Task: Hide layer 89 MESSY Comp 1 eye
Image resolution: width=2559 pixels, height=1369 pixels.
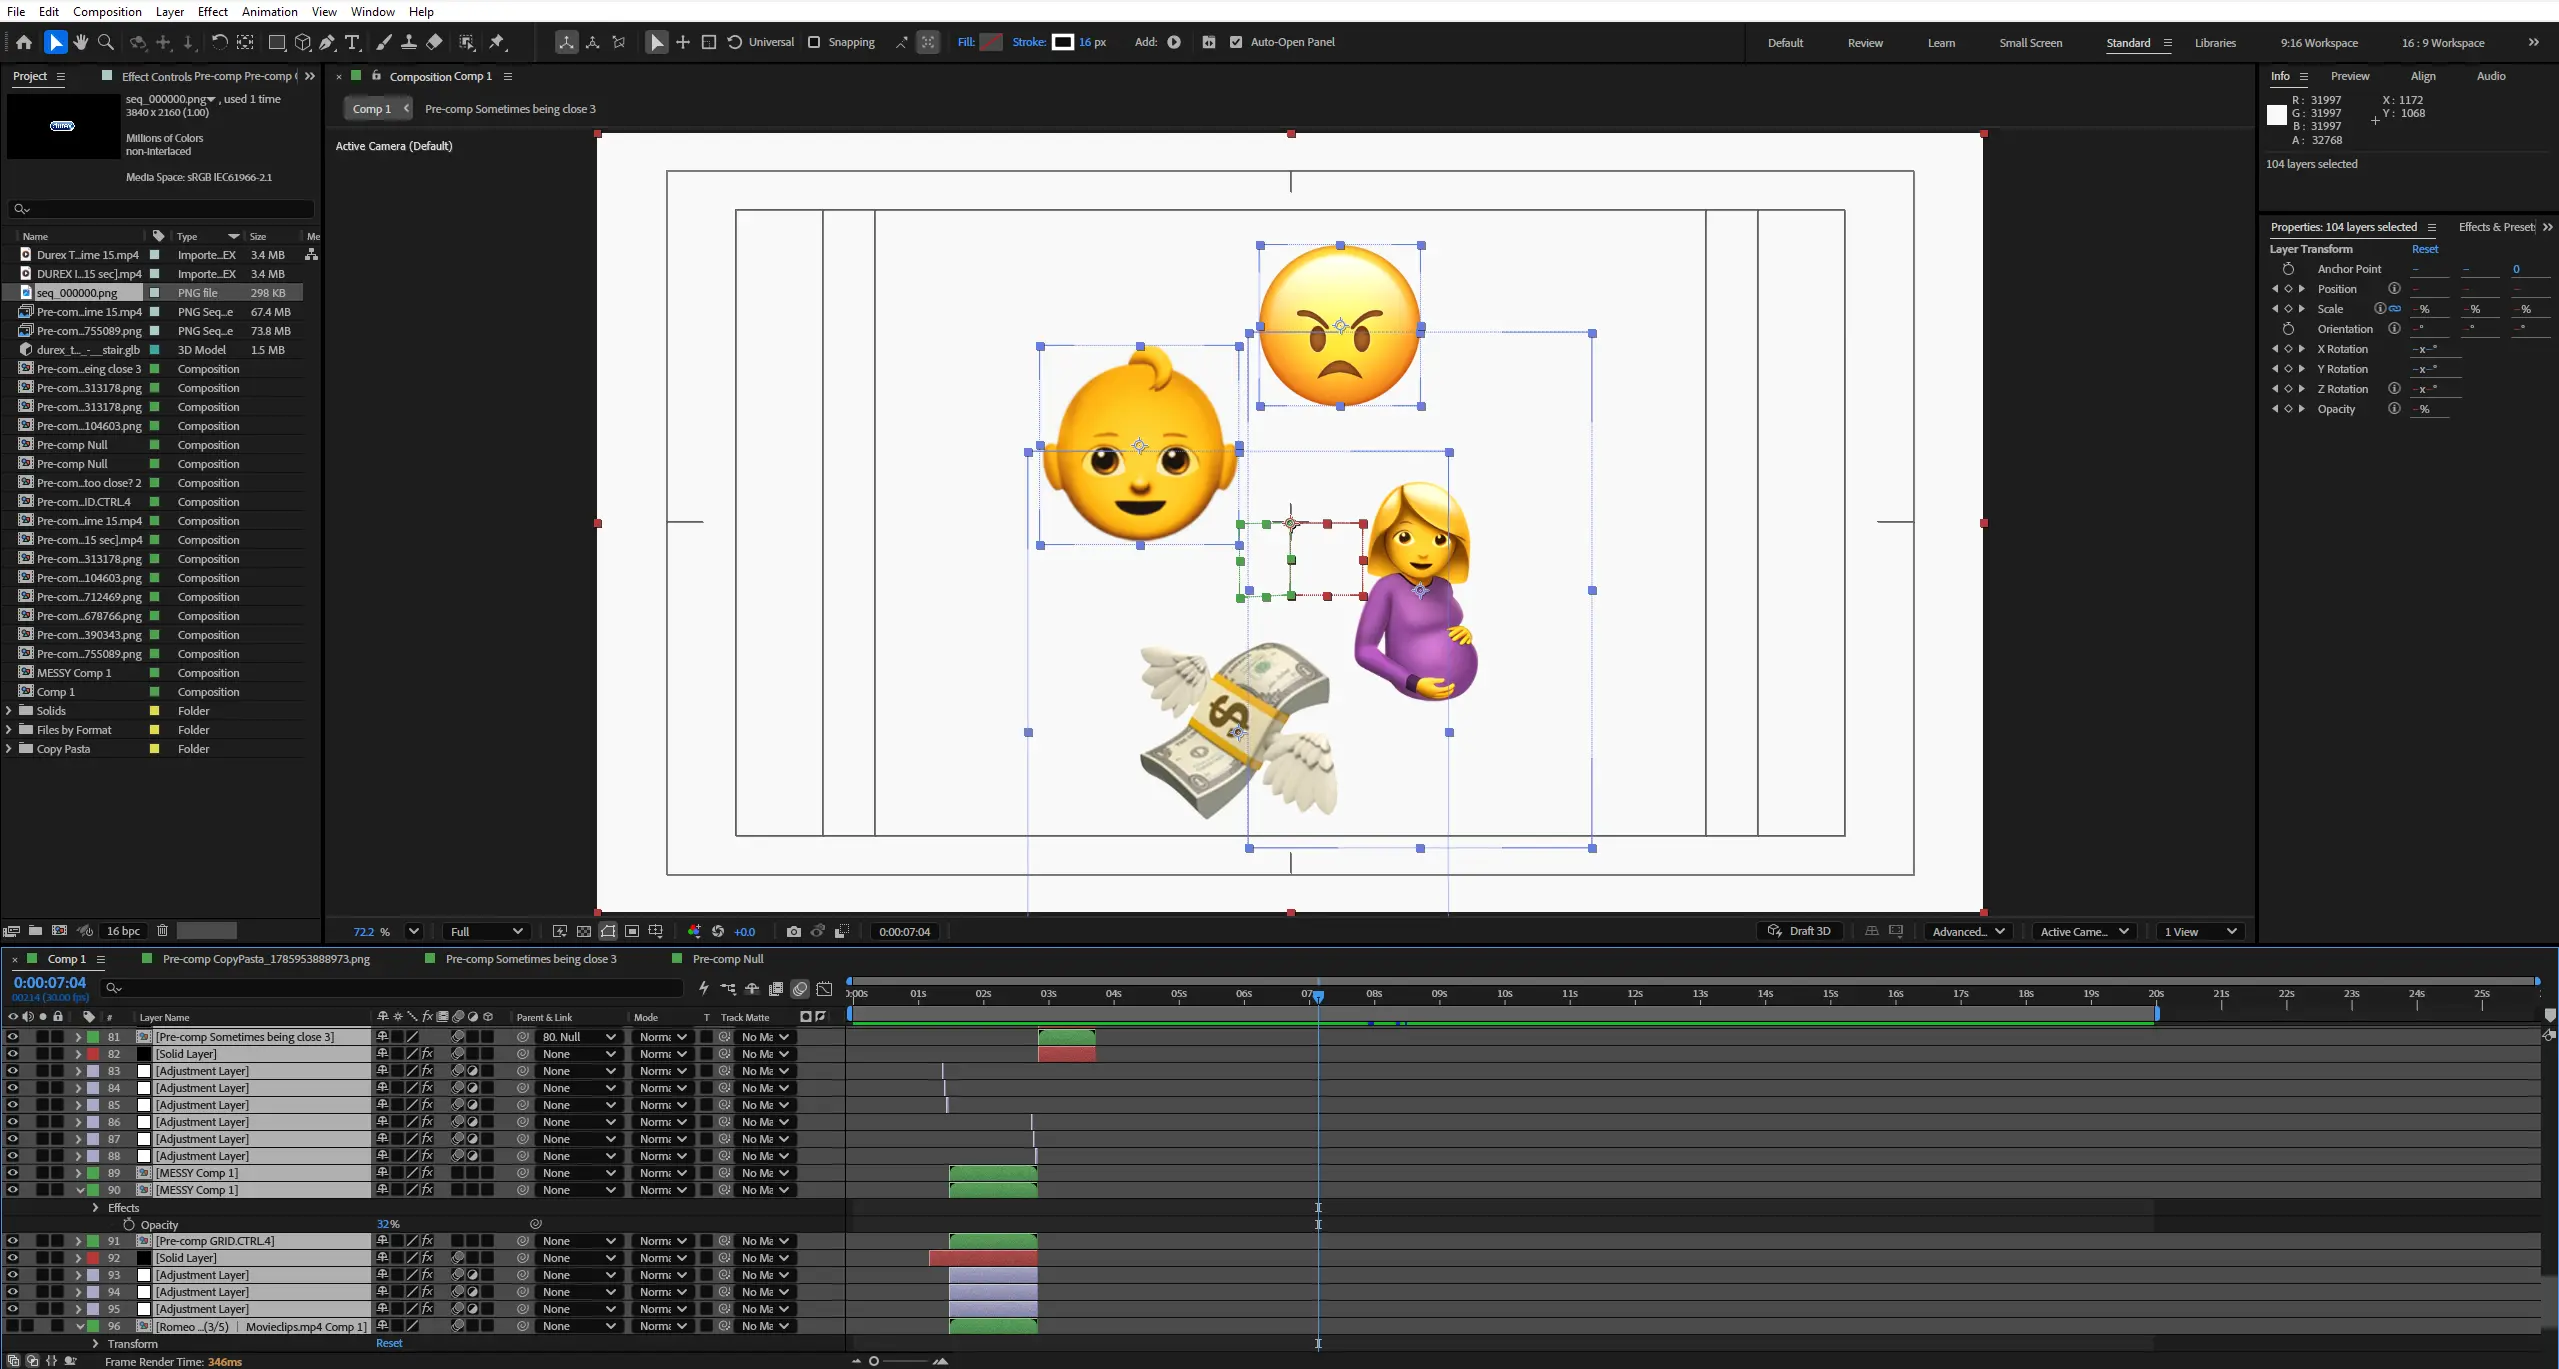Action: point(12,1173)
